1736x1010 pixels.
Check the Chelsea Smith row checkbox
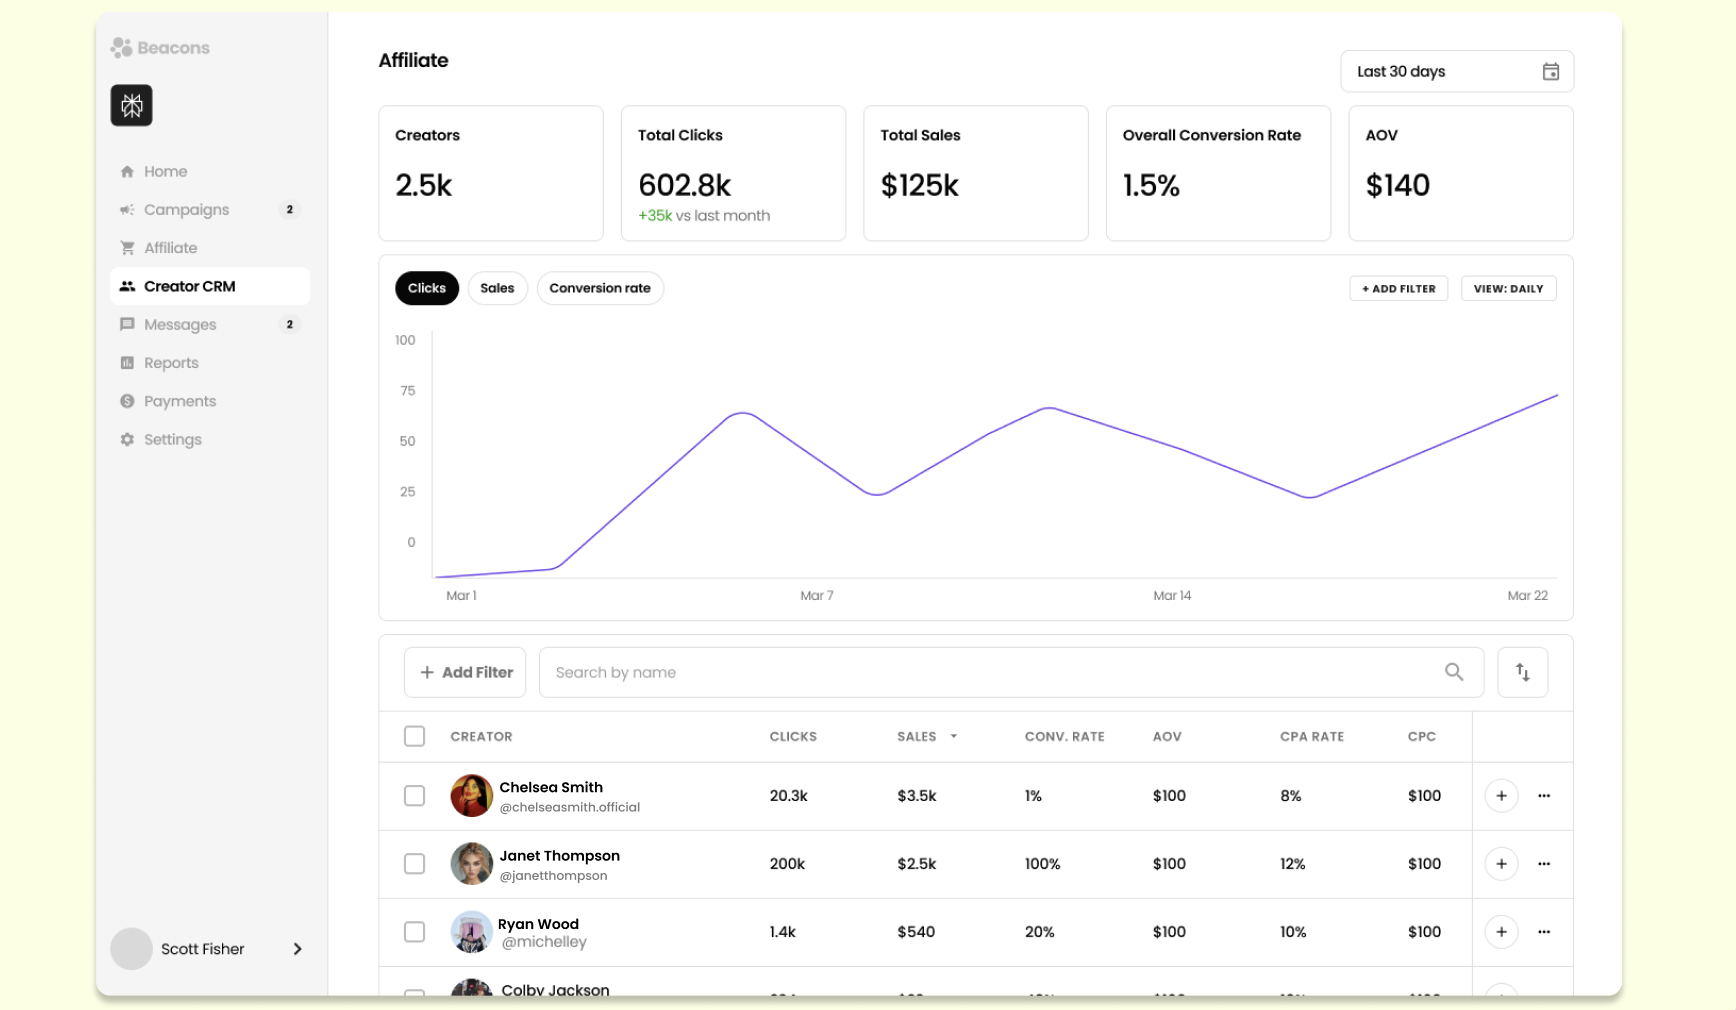(x=414, y=796)
